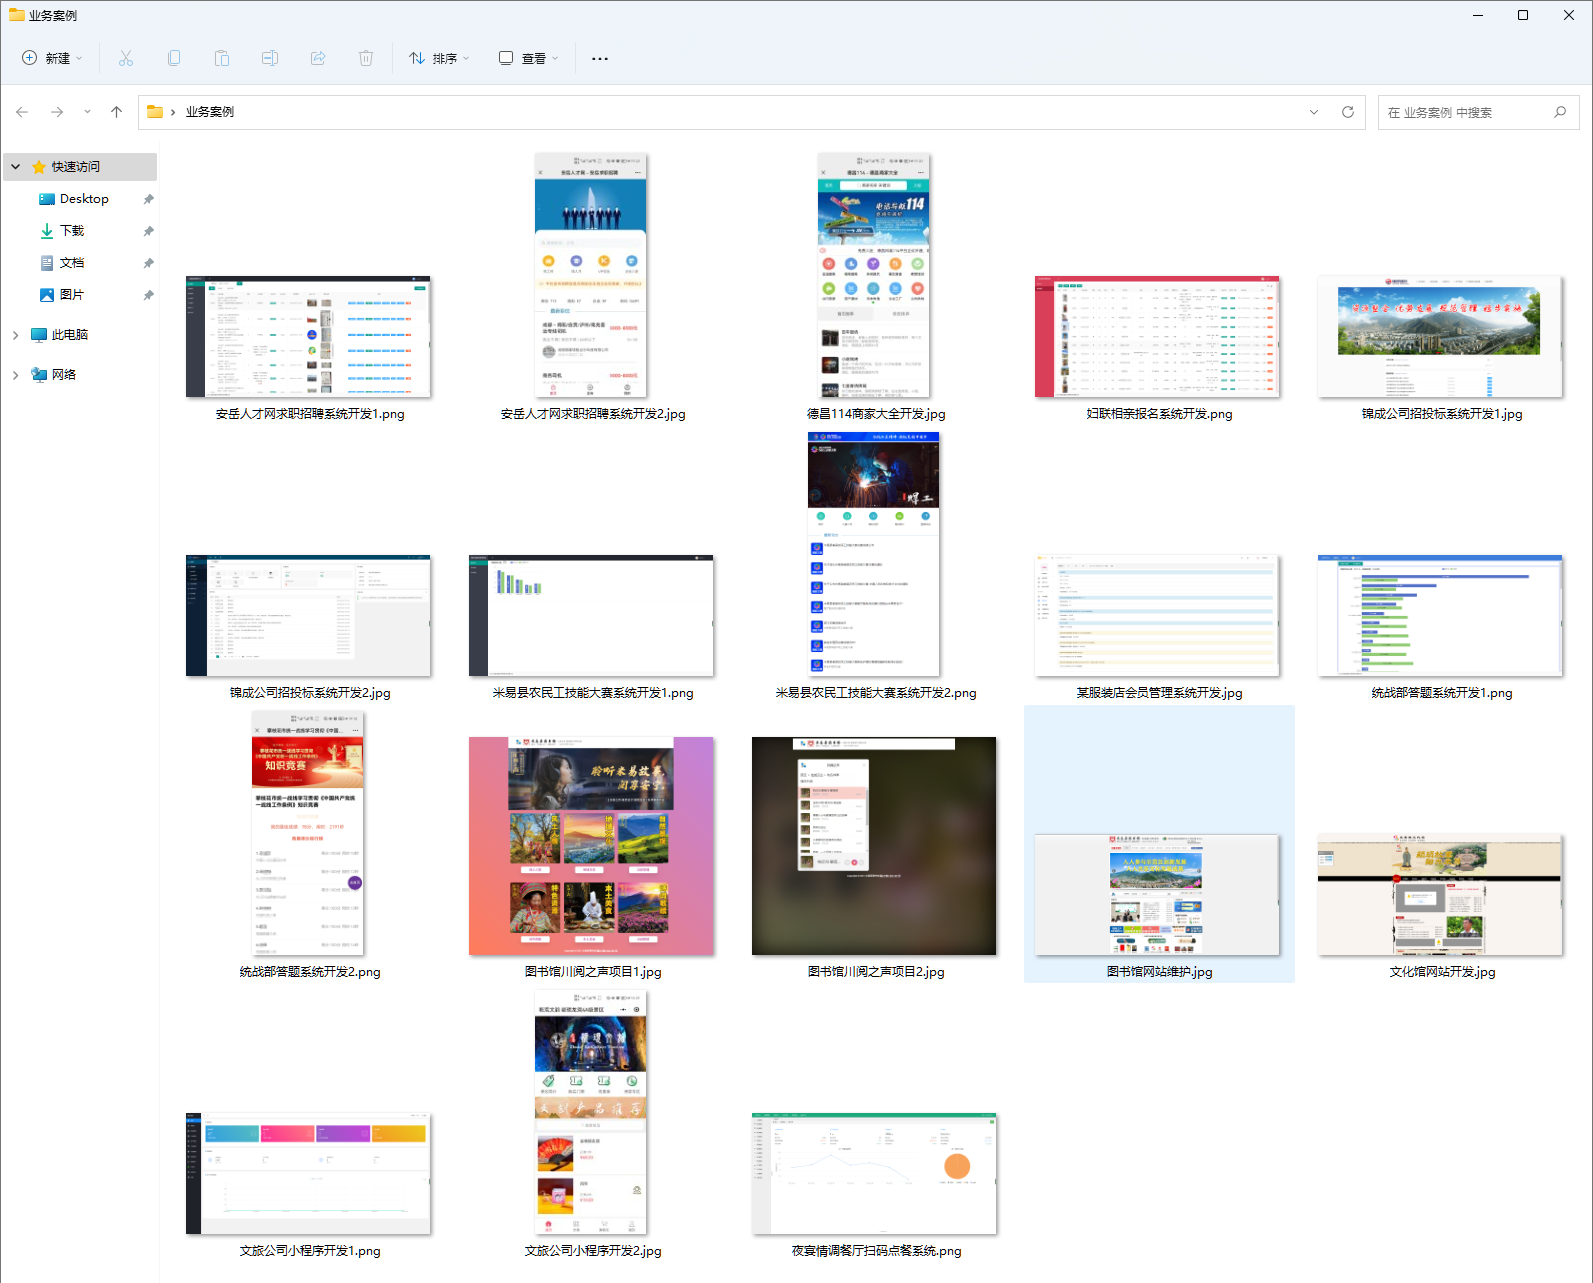Viewport: 1593px width, 1283px height.
Task: Go forward with the Forward arrow
Action: pyautogui.click(x=57, y=112)
